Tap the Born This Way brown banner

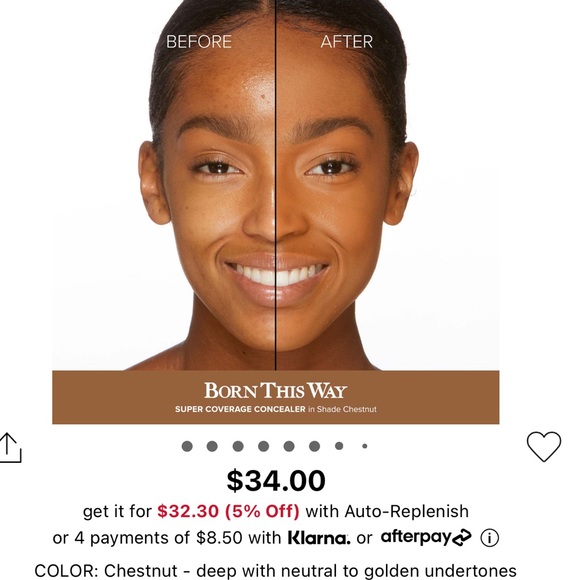tap(276, 397)
